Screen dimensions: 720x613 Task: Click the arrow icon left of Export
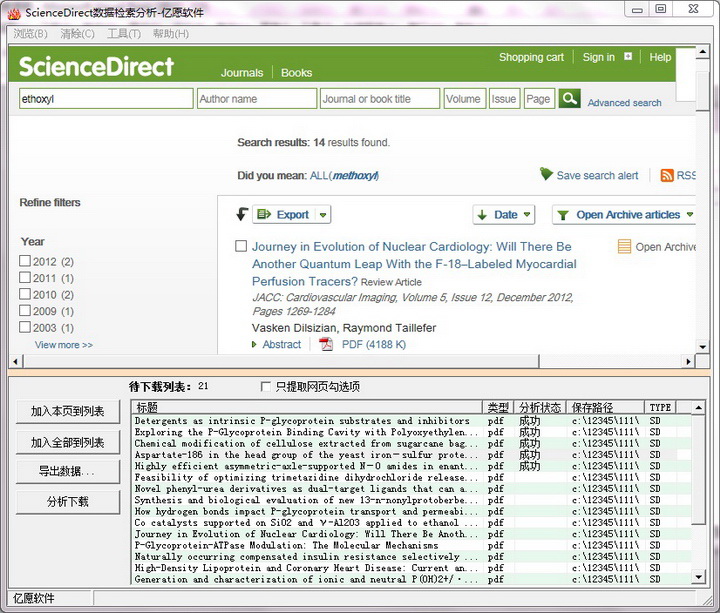pos(241,214)
